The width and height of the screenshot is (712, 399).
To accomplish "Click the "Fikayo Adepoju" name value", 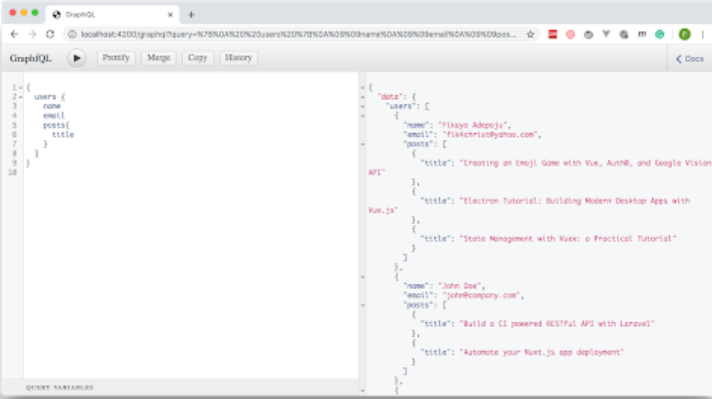I will point(474,125).
